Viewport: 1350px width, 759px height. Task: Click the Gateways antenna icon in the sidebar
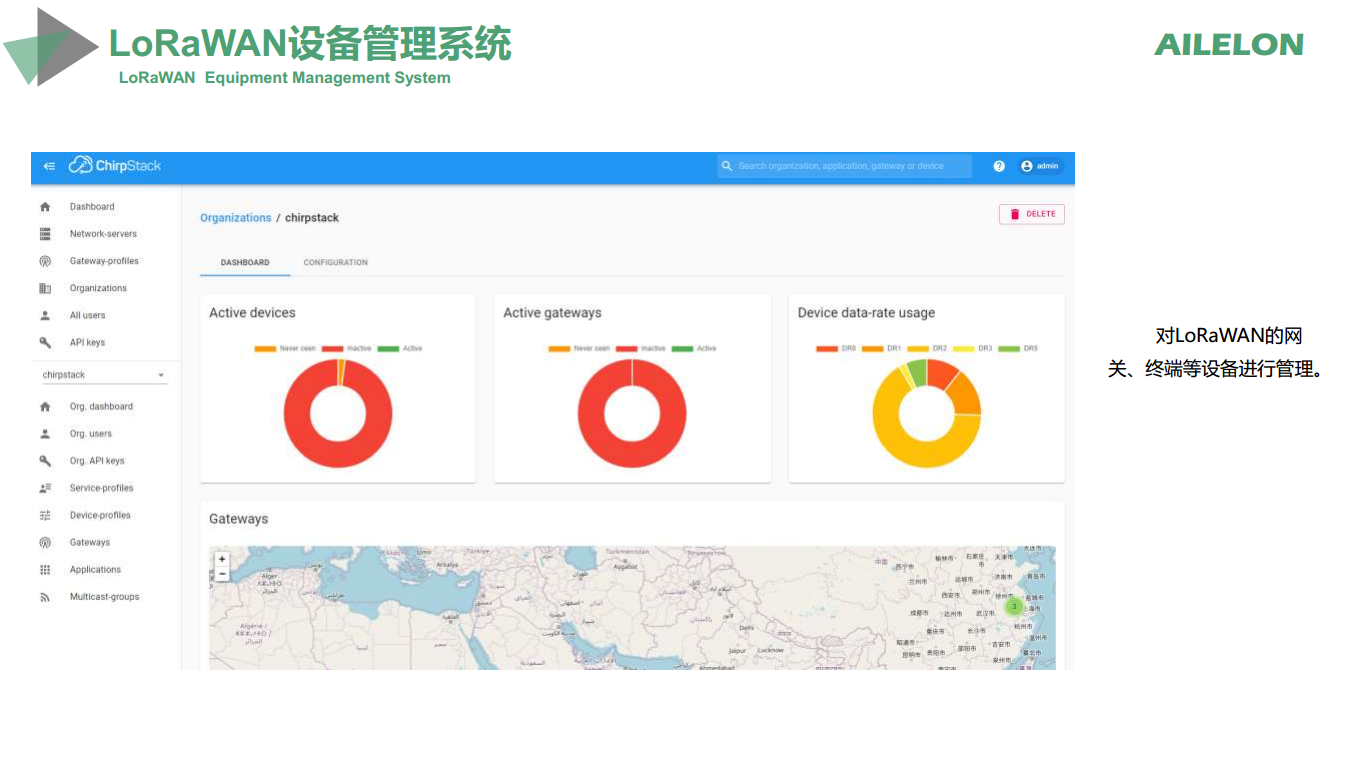(45, 543)
